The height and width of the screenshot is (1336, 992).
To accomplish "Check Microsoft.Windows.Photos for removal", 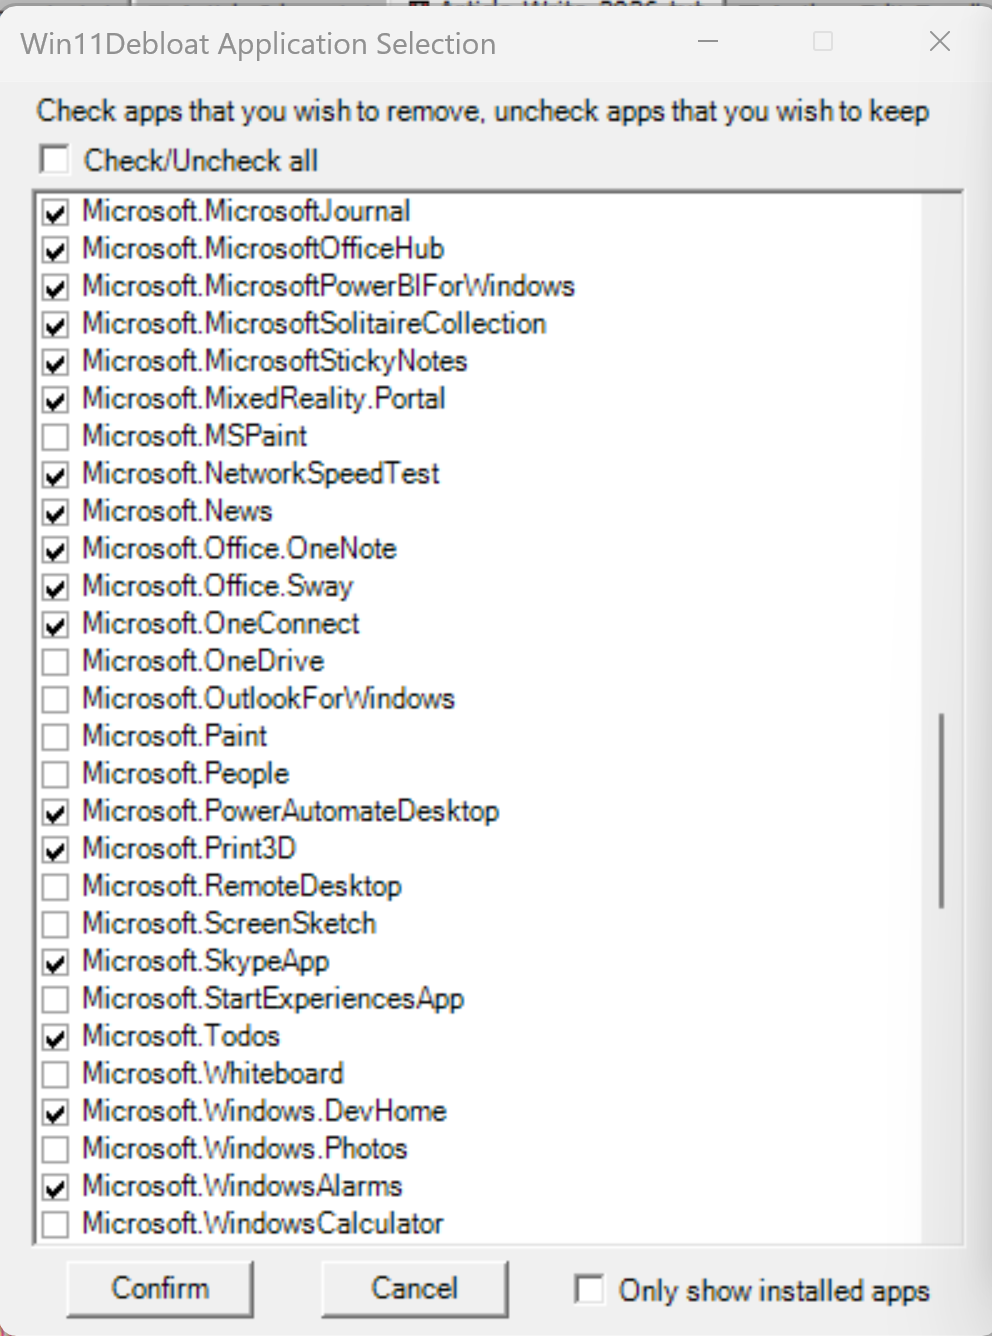I will [56, 1150].
